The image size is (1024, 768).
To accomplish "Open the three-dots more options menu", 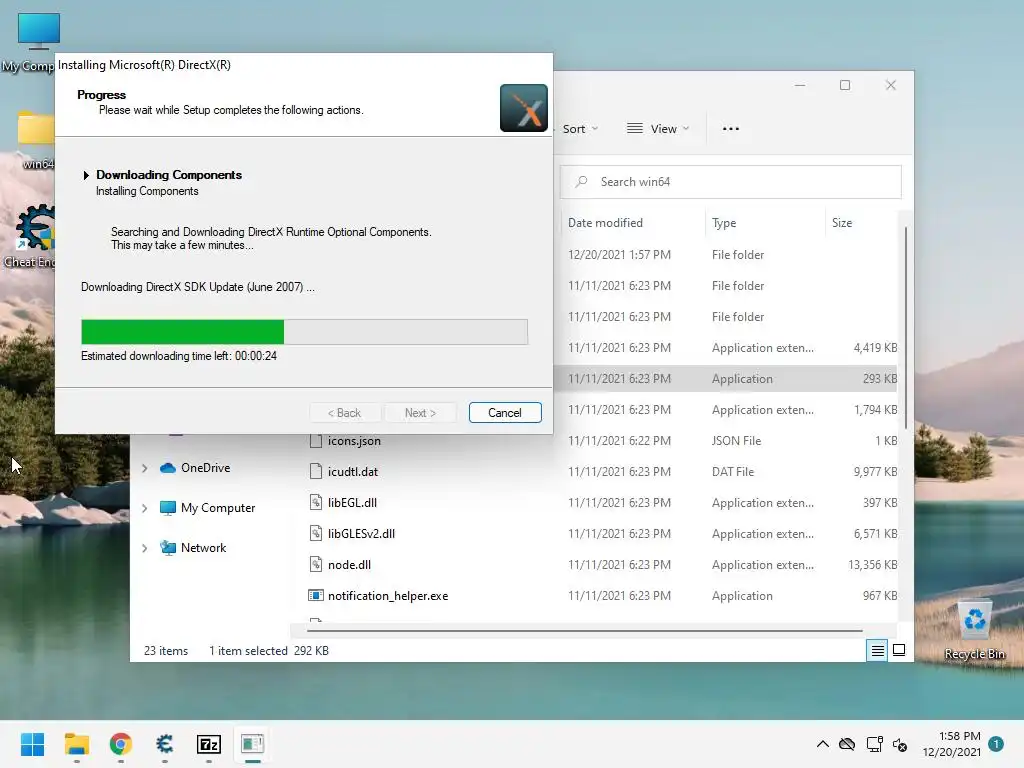I will 731,129.
